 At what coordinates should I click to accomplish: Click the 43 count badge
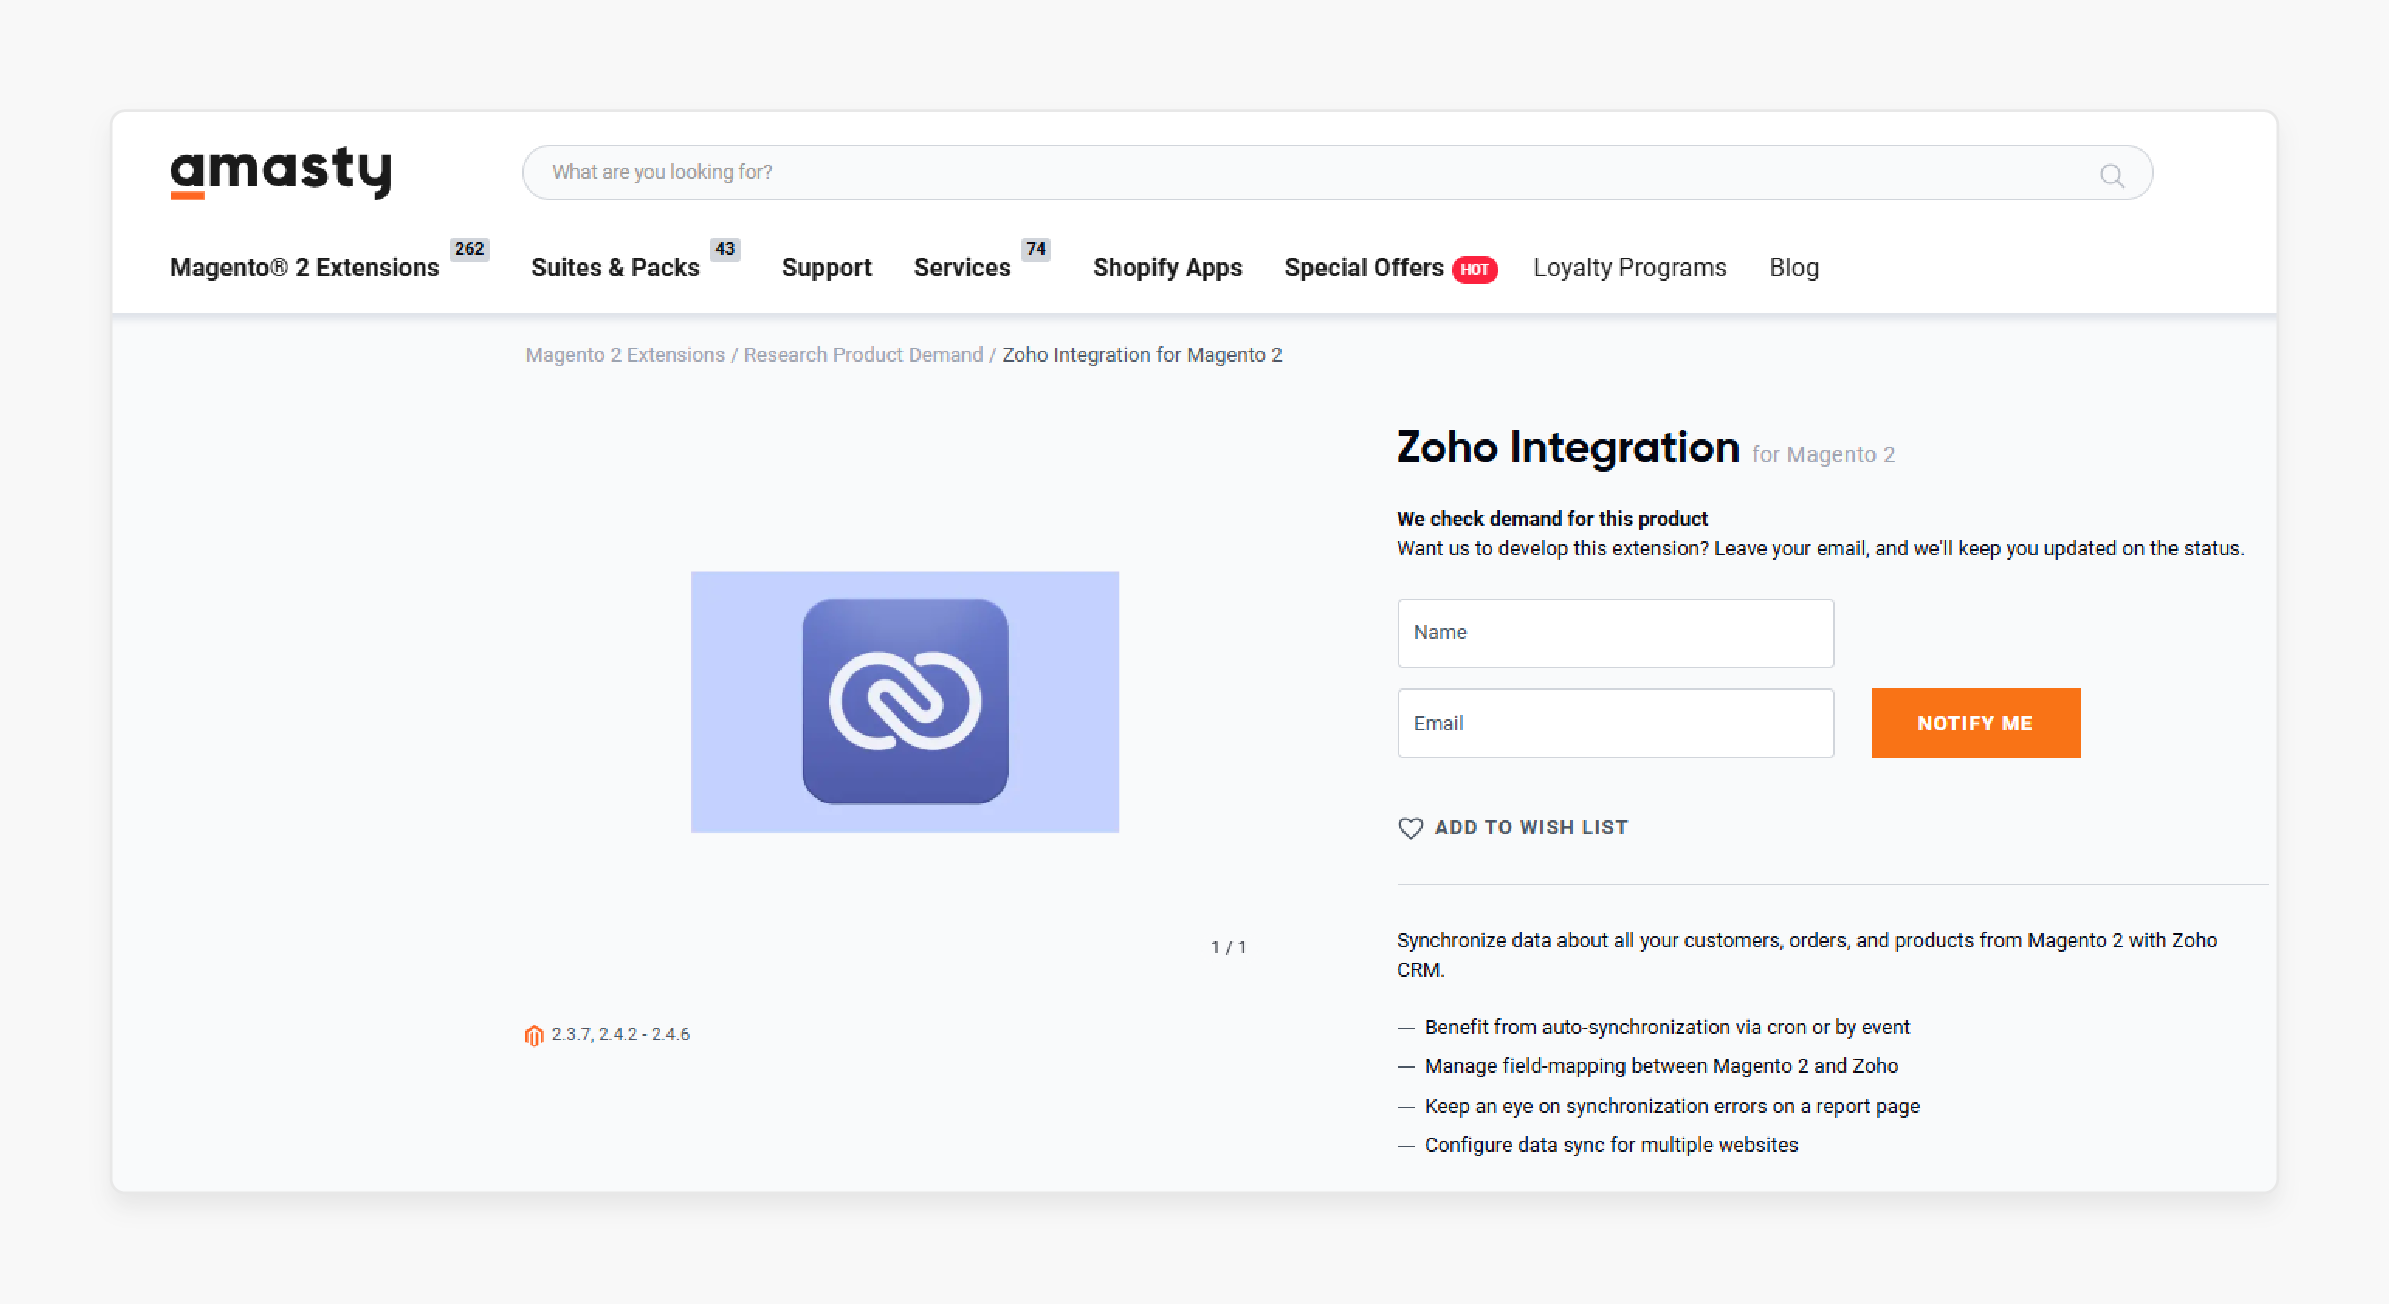tap(725, 249)
